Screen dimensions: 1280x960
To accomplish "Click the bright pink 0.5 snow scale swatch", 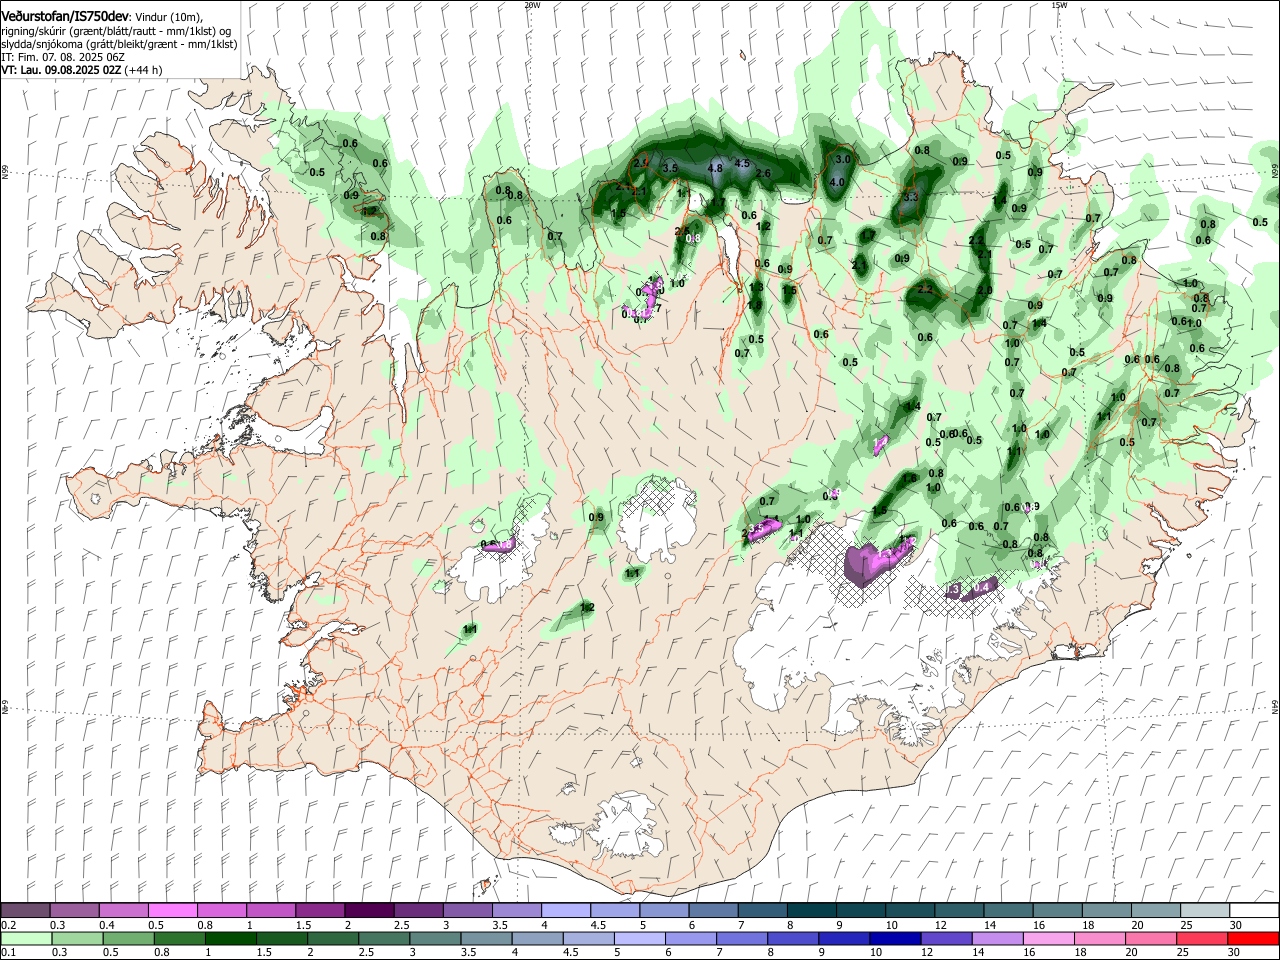I will coord(172,910).
